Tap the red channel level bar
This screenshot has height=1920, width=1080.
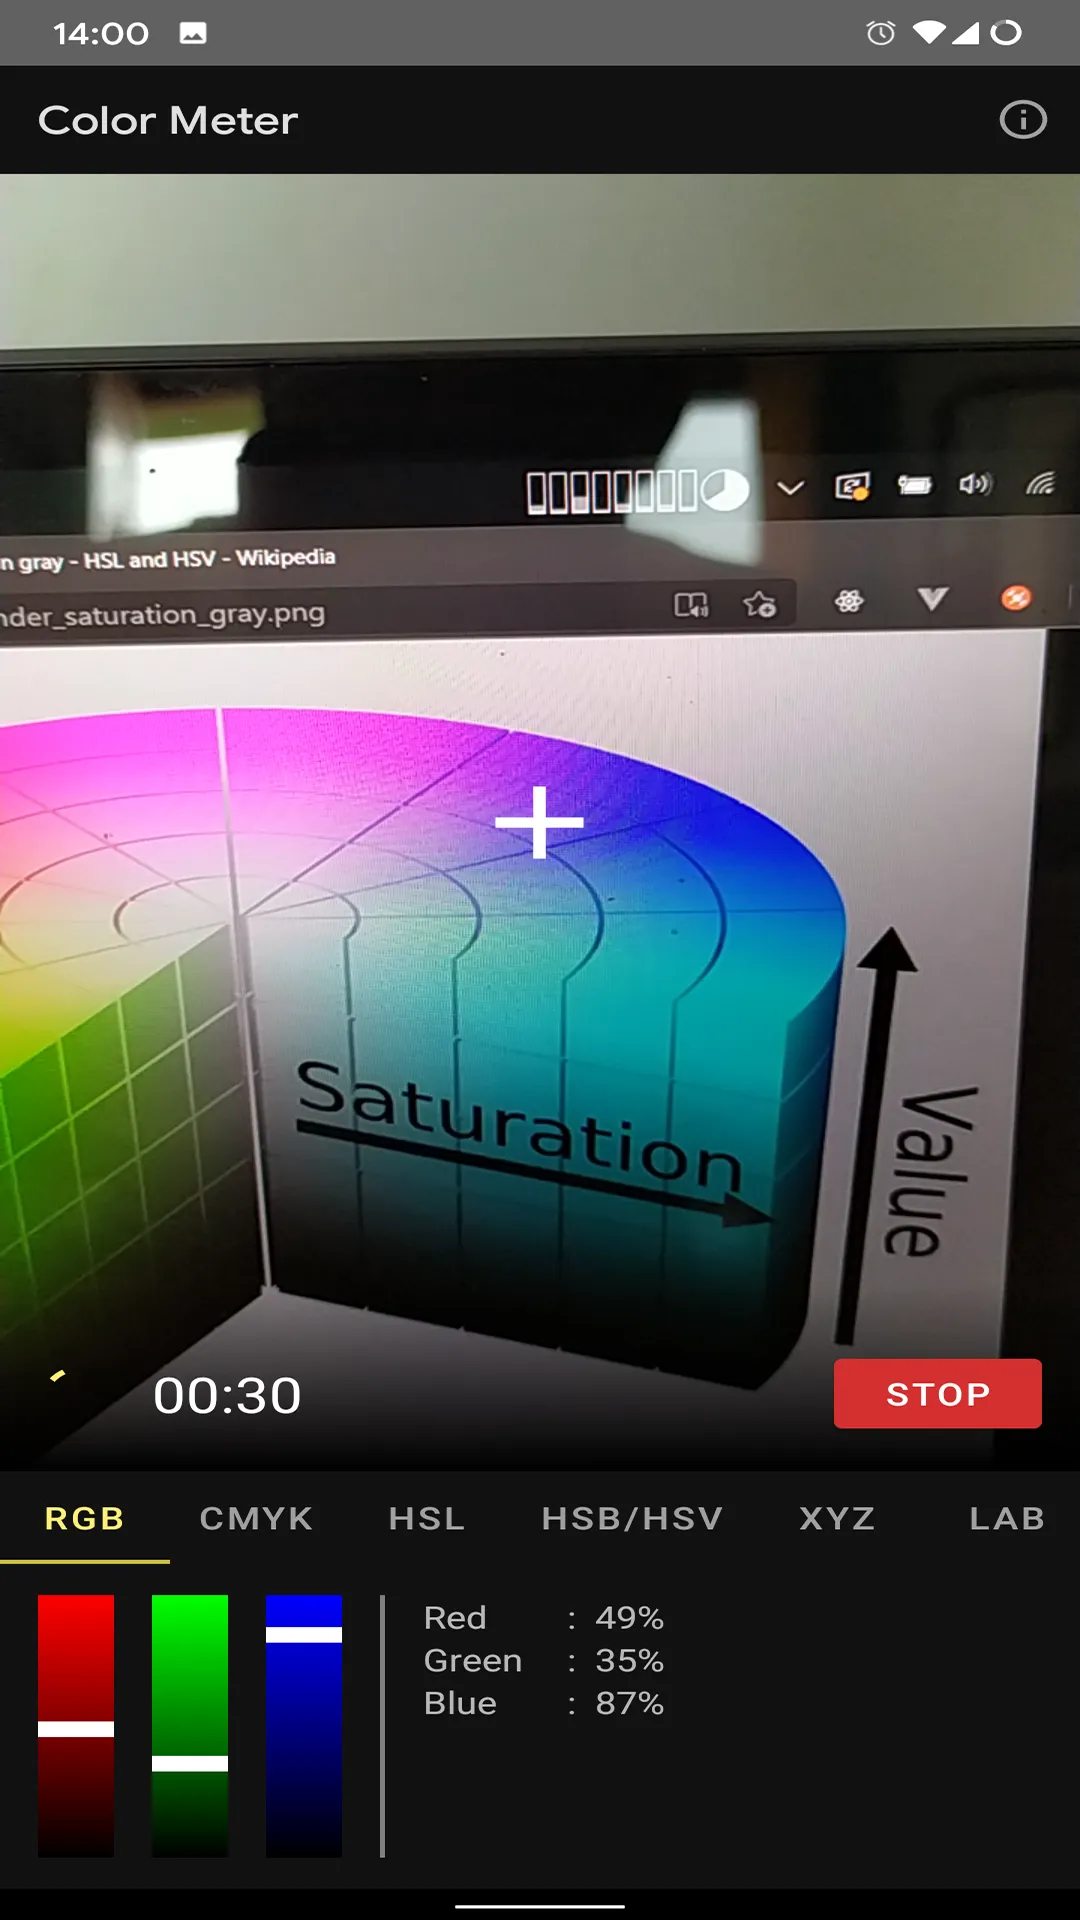coord(76,1726)
